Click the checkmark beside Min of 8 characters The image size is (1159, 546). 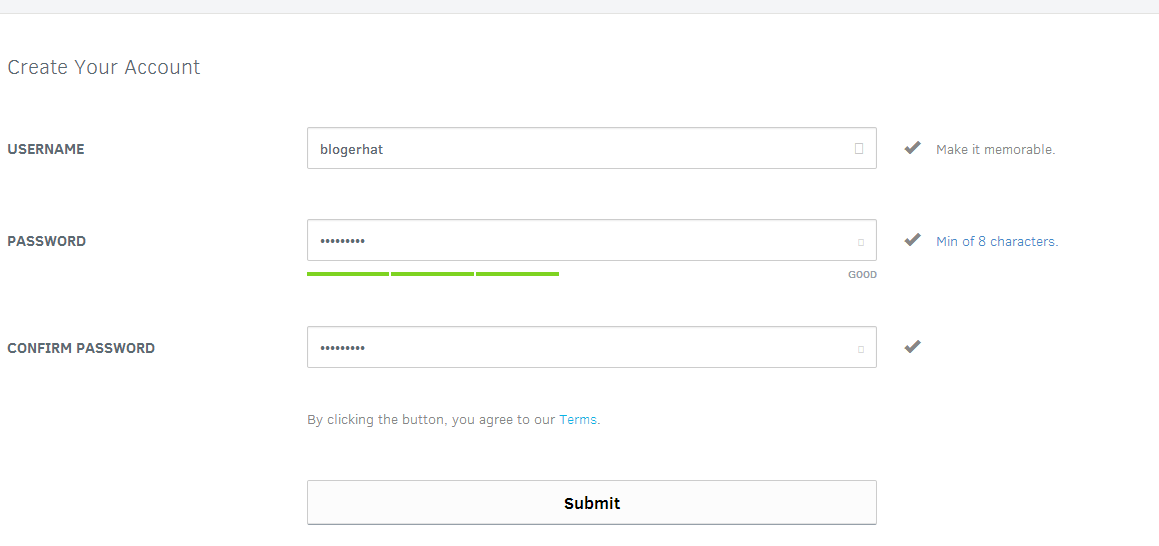click(913, 239)
